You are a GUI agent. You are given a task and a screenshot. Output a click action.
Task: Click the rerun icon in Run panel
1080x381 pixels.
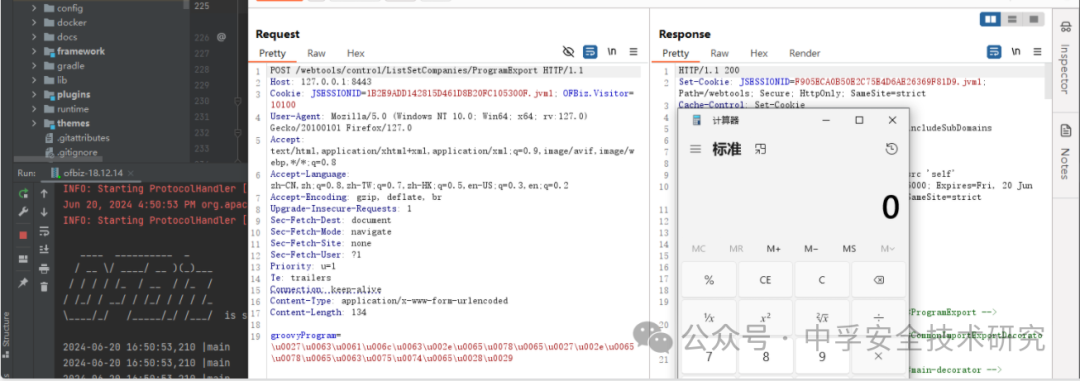[23, 194]
